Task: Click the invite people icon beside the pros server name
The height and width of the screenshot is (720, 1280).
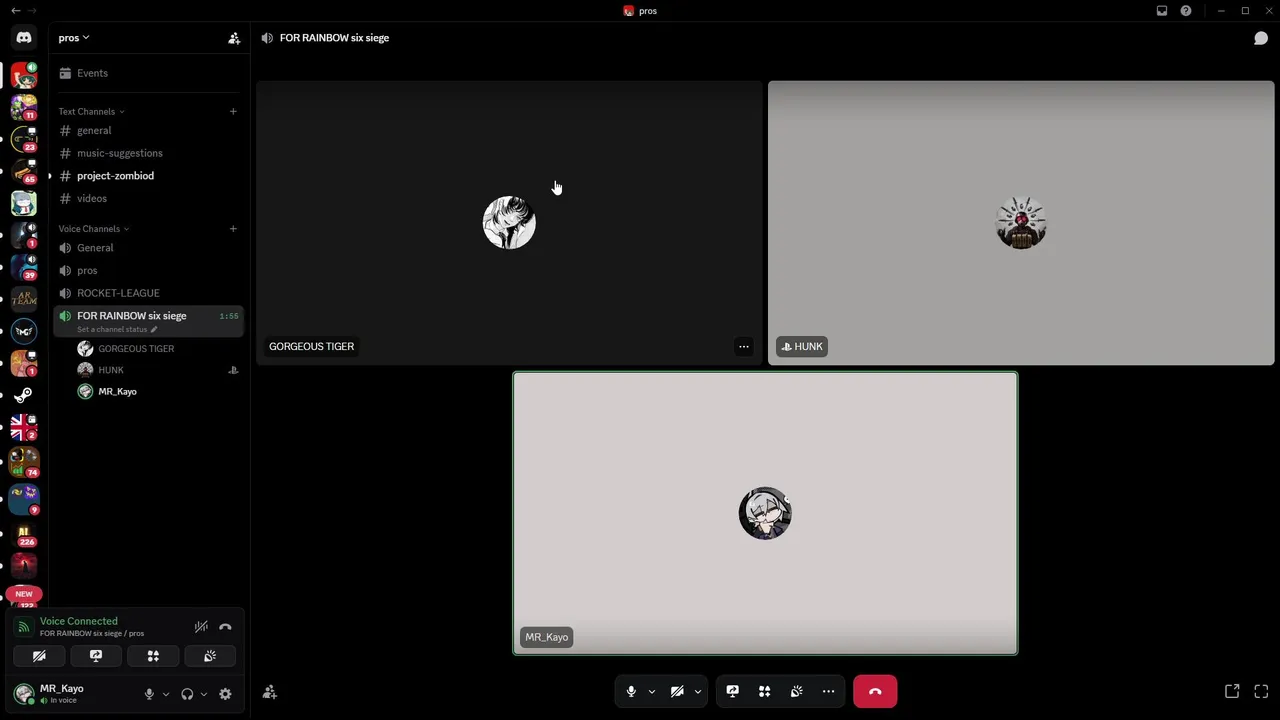Action: click(x=234, y=38)
